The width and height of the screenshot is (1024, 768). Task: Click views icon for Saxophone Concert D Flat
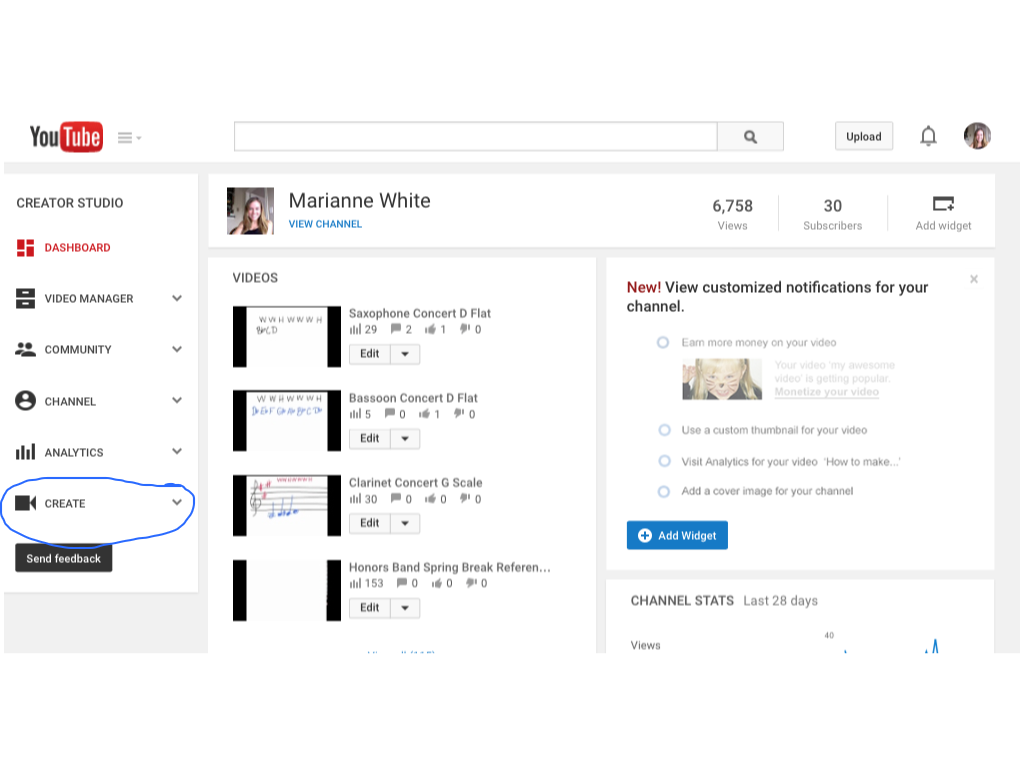point(355,329)
